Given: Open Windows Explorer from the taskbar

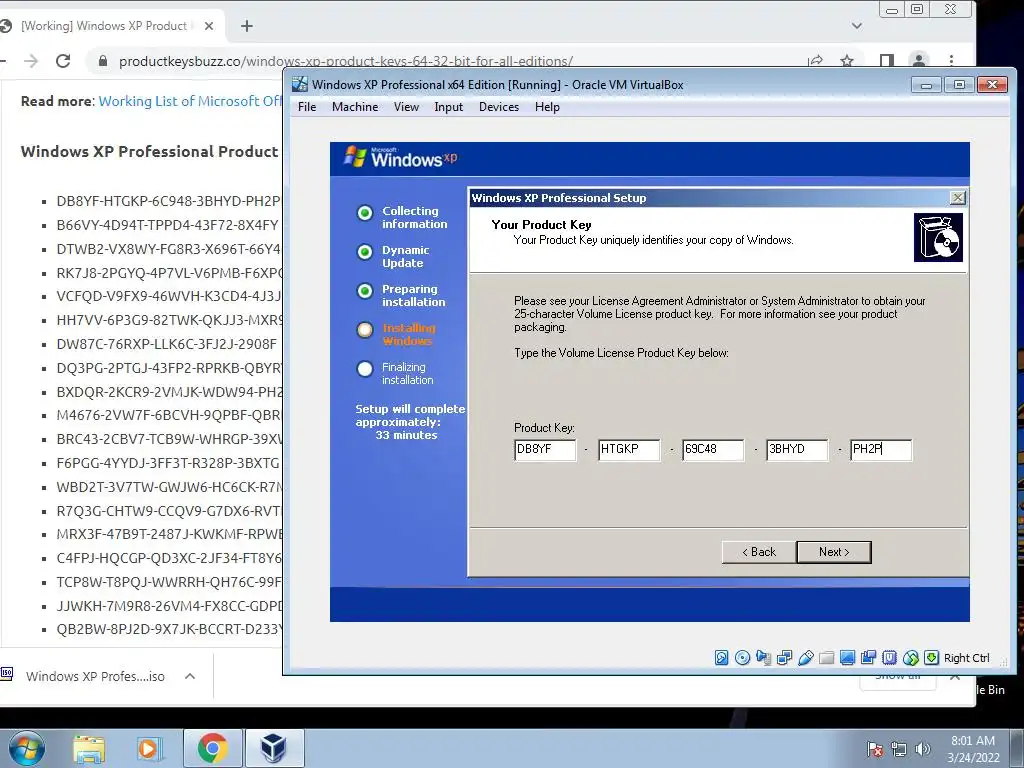Looking at the screenshot, I should pos(89,748).
